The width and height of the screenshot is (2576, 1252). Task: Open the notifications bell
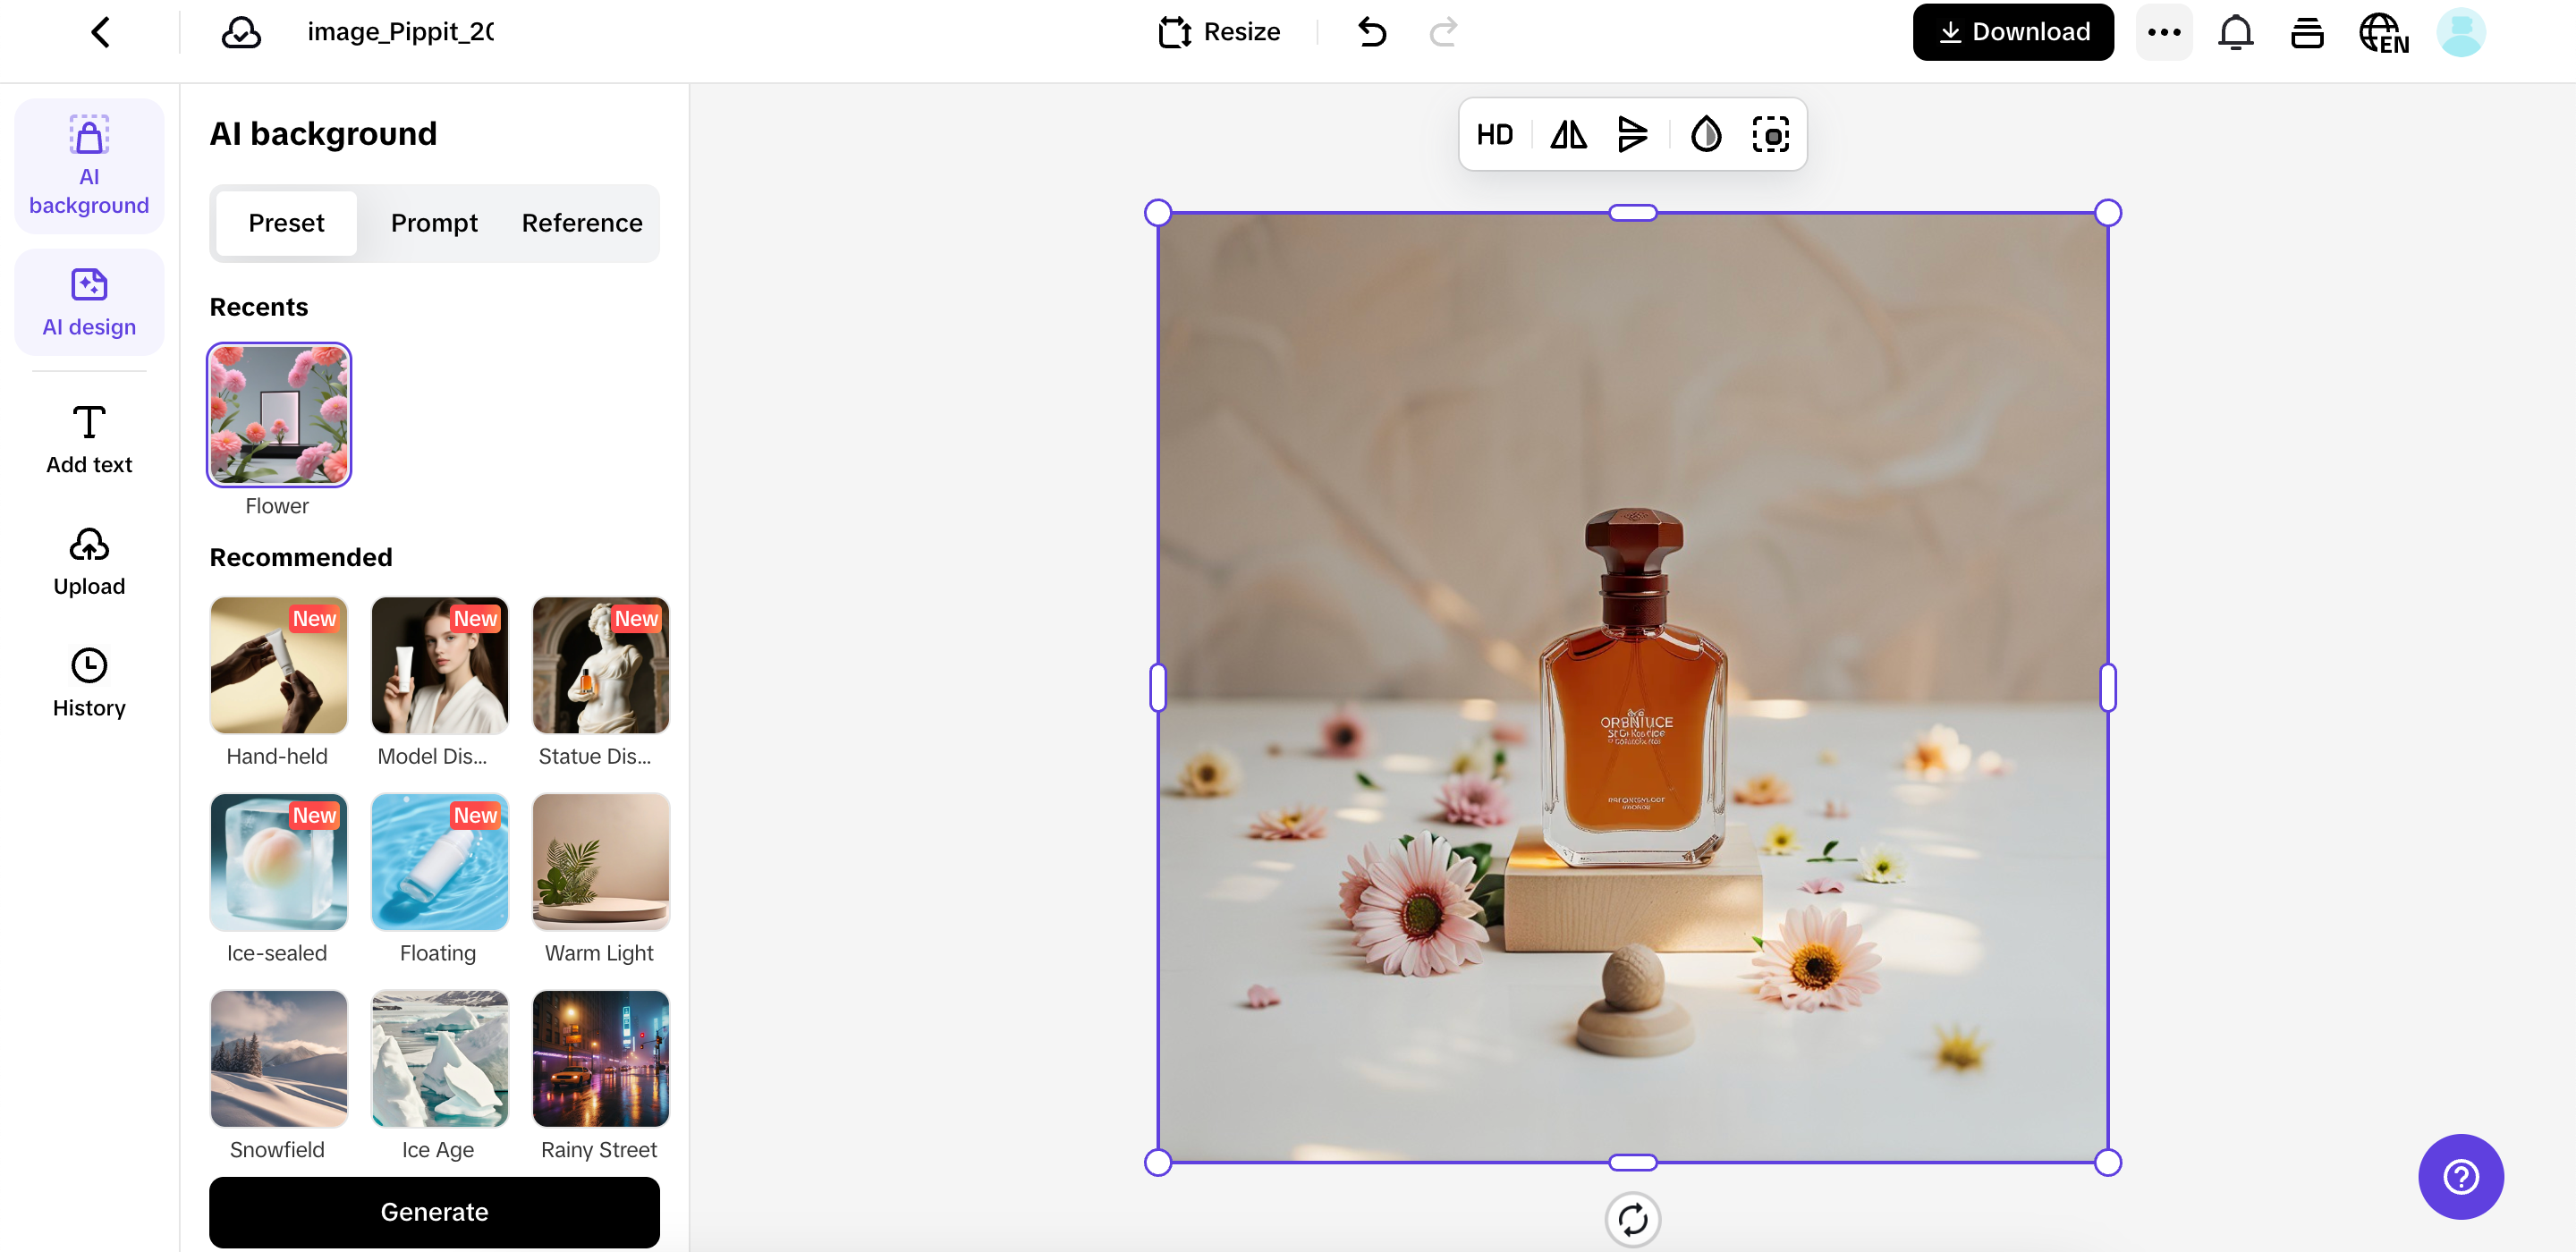point(2235,32)
